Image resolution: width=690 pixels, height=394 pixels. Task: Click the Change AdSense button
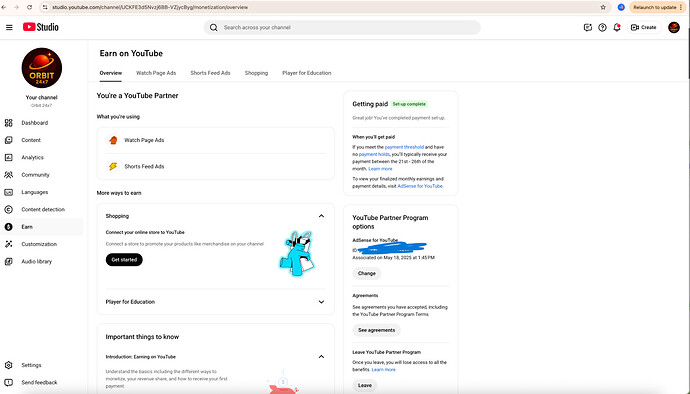(x=367, y=273)
